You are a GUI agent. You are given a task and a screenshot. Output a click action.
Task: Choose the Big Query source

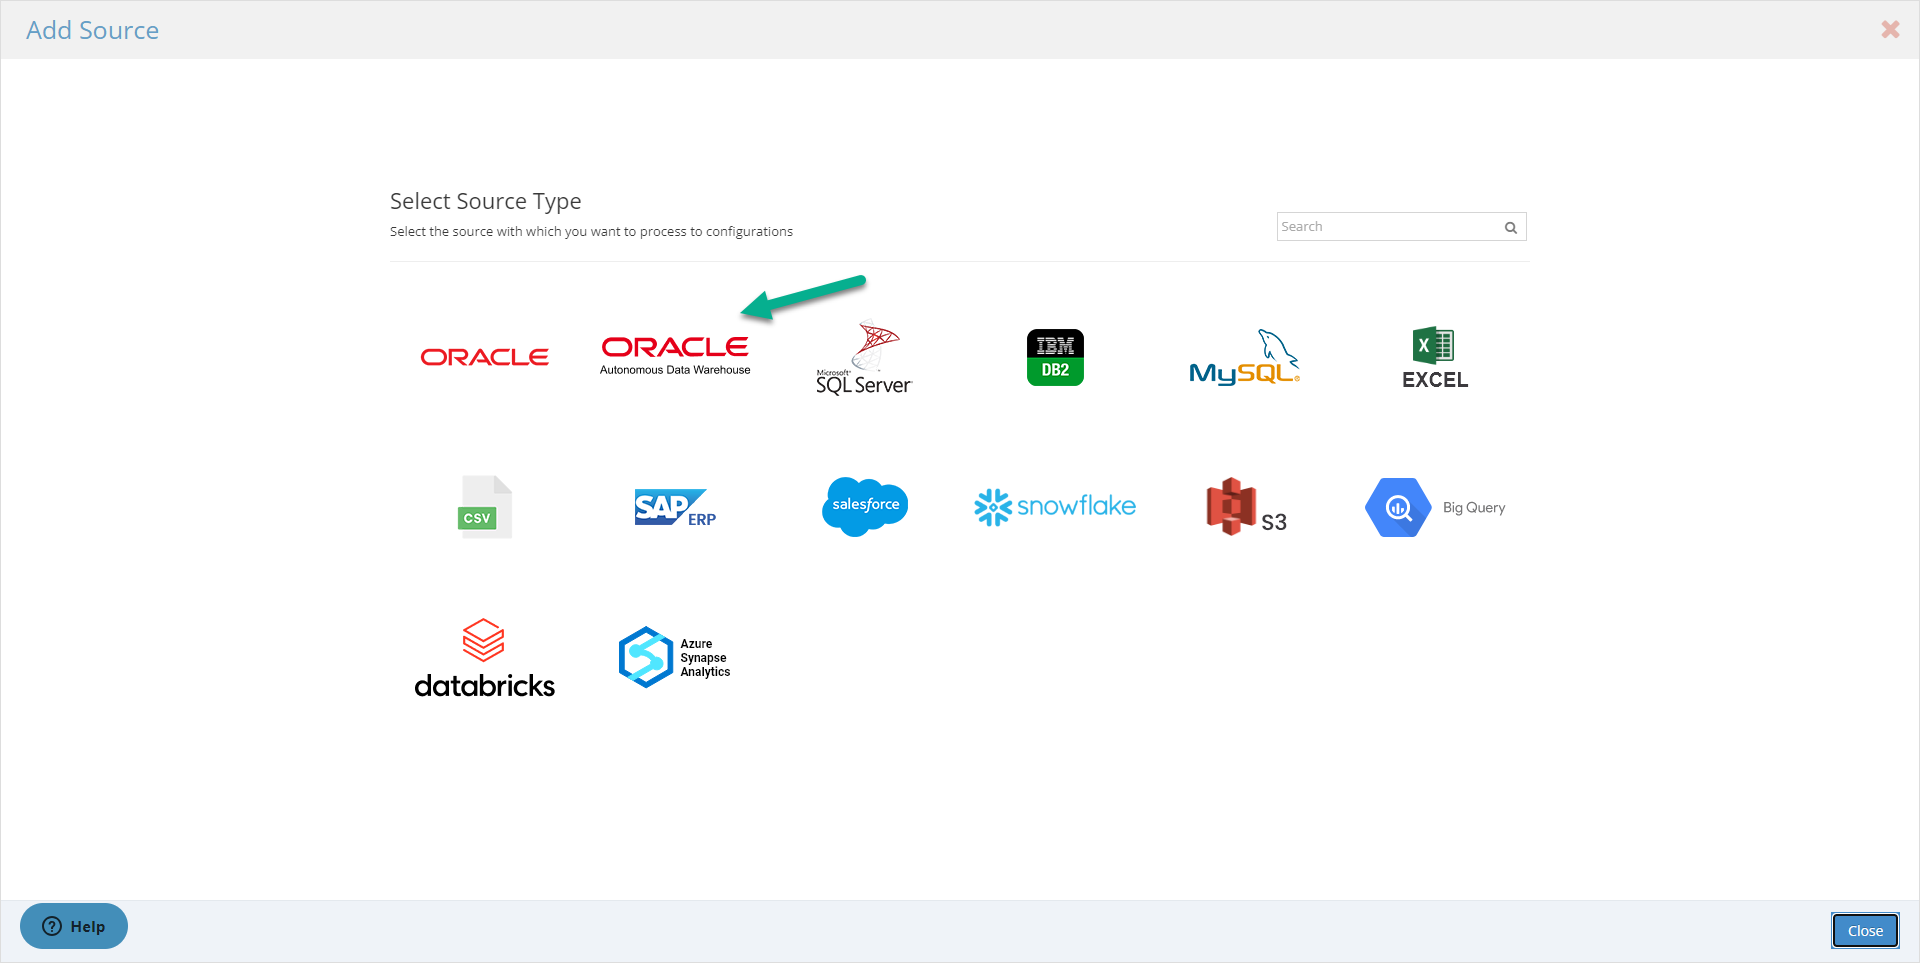point(1435,507)
